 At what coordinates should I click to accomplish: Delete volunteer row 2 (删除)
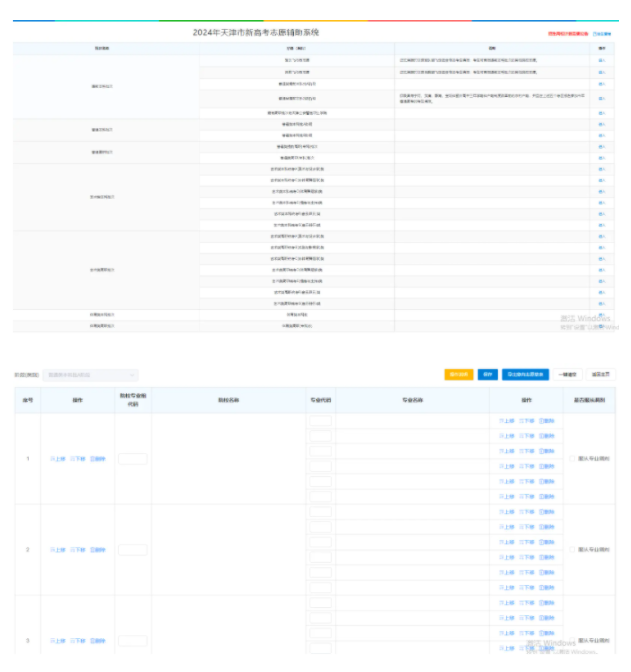pos(97,550)
